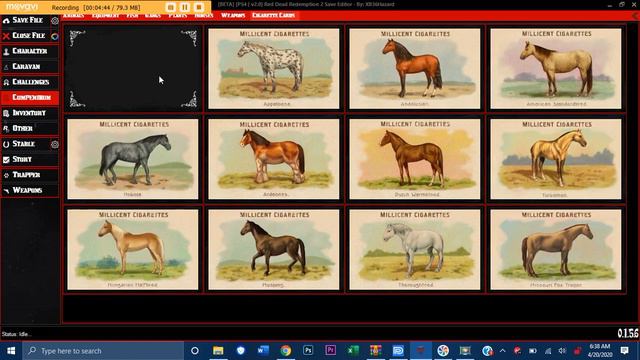Screen dimensions: 640x360
Task: Open File Explorer from the taskbar
Action: [218, 351]
